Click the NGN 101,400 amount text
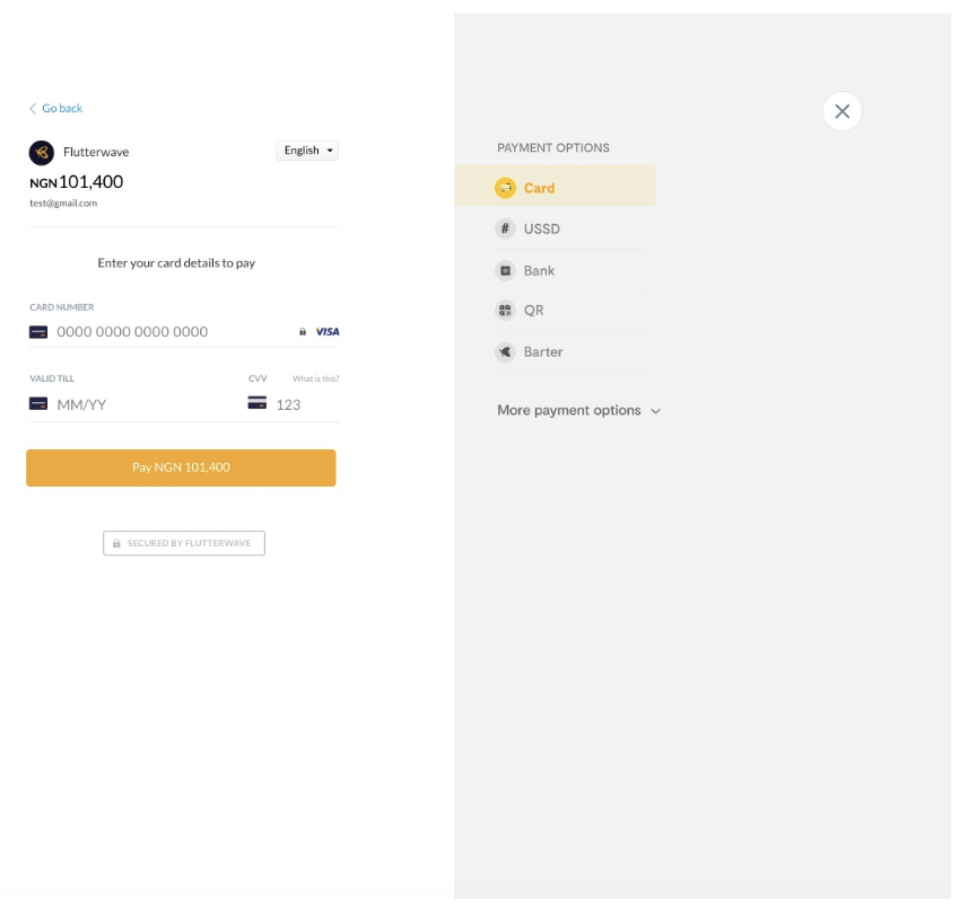This screenshot has height=917, width=963. [76, 182]
